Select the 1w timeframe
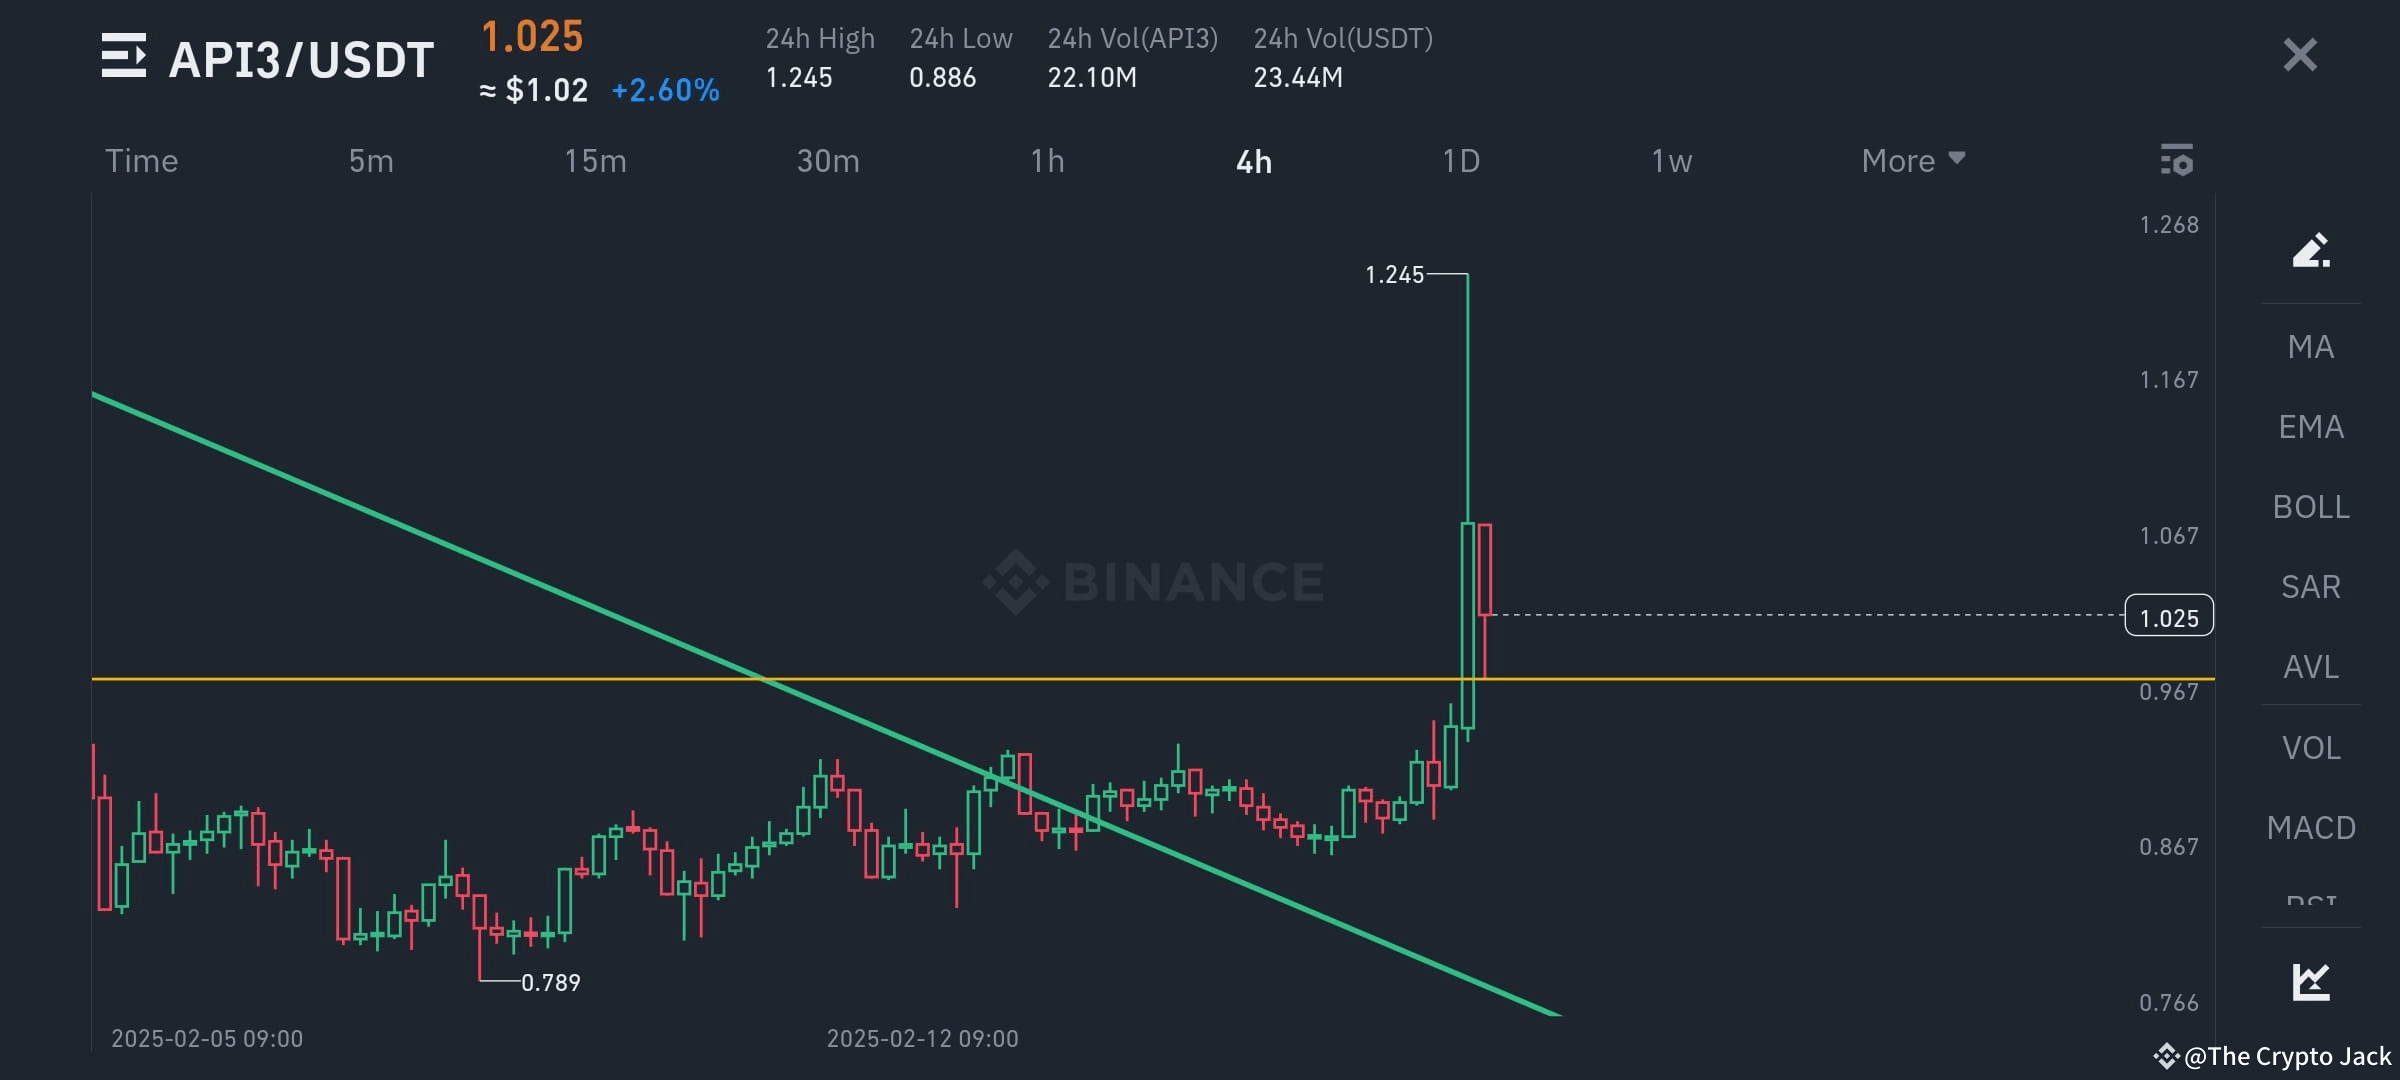The width and height of the screenshot is (2400, 1080). 1671,160
